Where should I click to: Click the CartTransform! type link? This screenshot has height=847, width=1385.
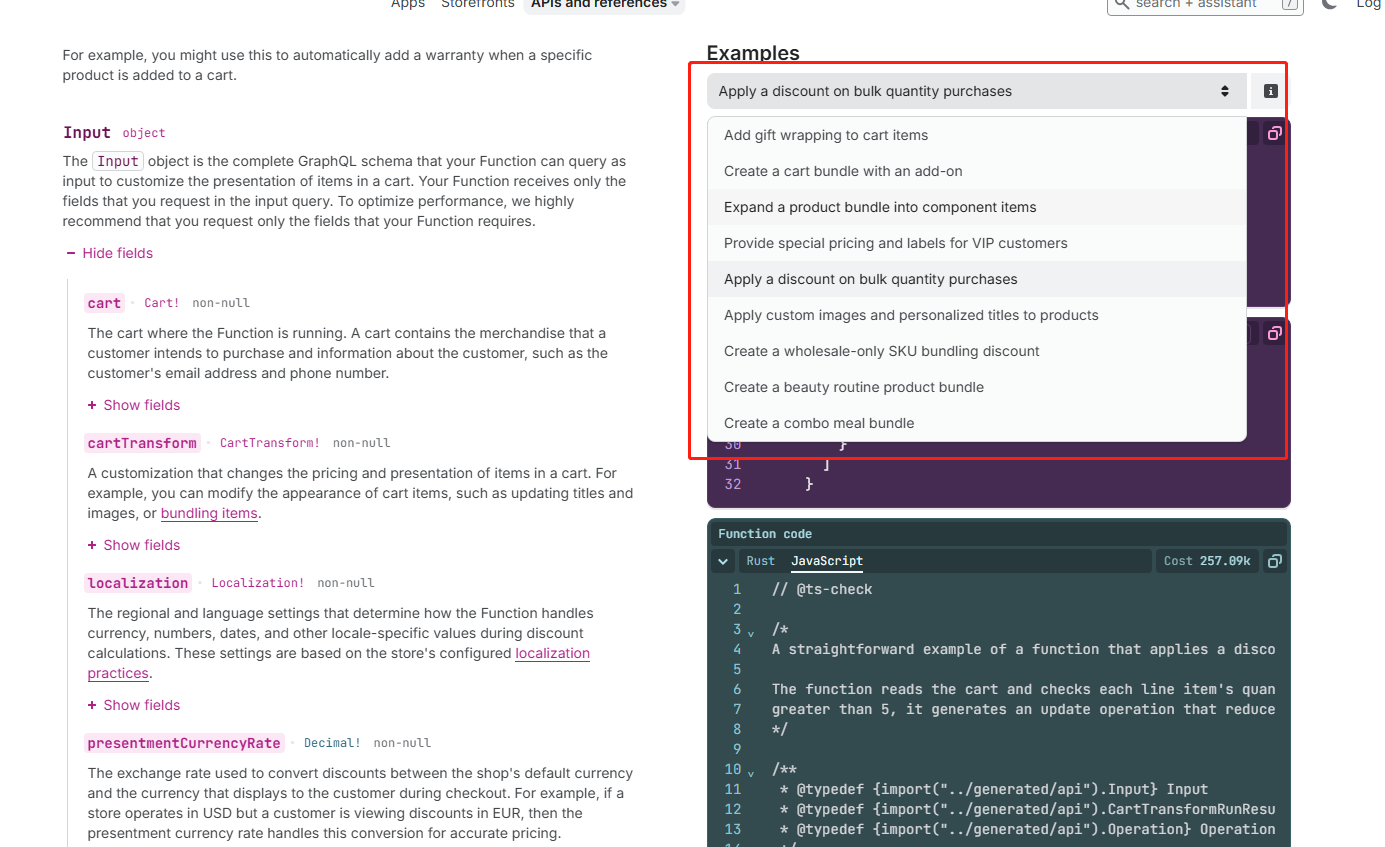270,443
